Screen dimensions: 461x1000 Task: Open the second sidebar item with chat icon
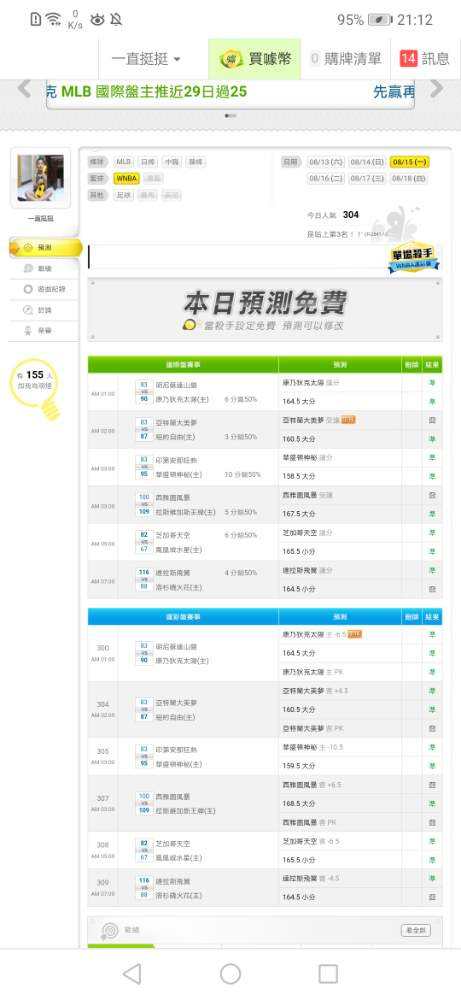pyautogui.click(x=44, y=268)
